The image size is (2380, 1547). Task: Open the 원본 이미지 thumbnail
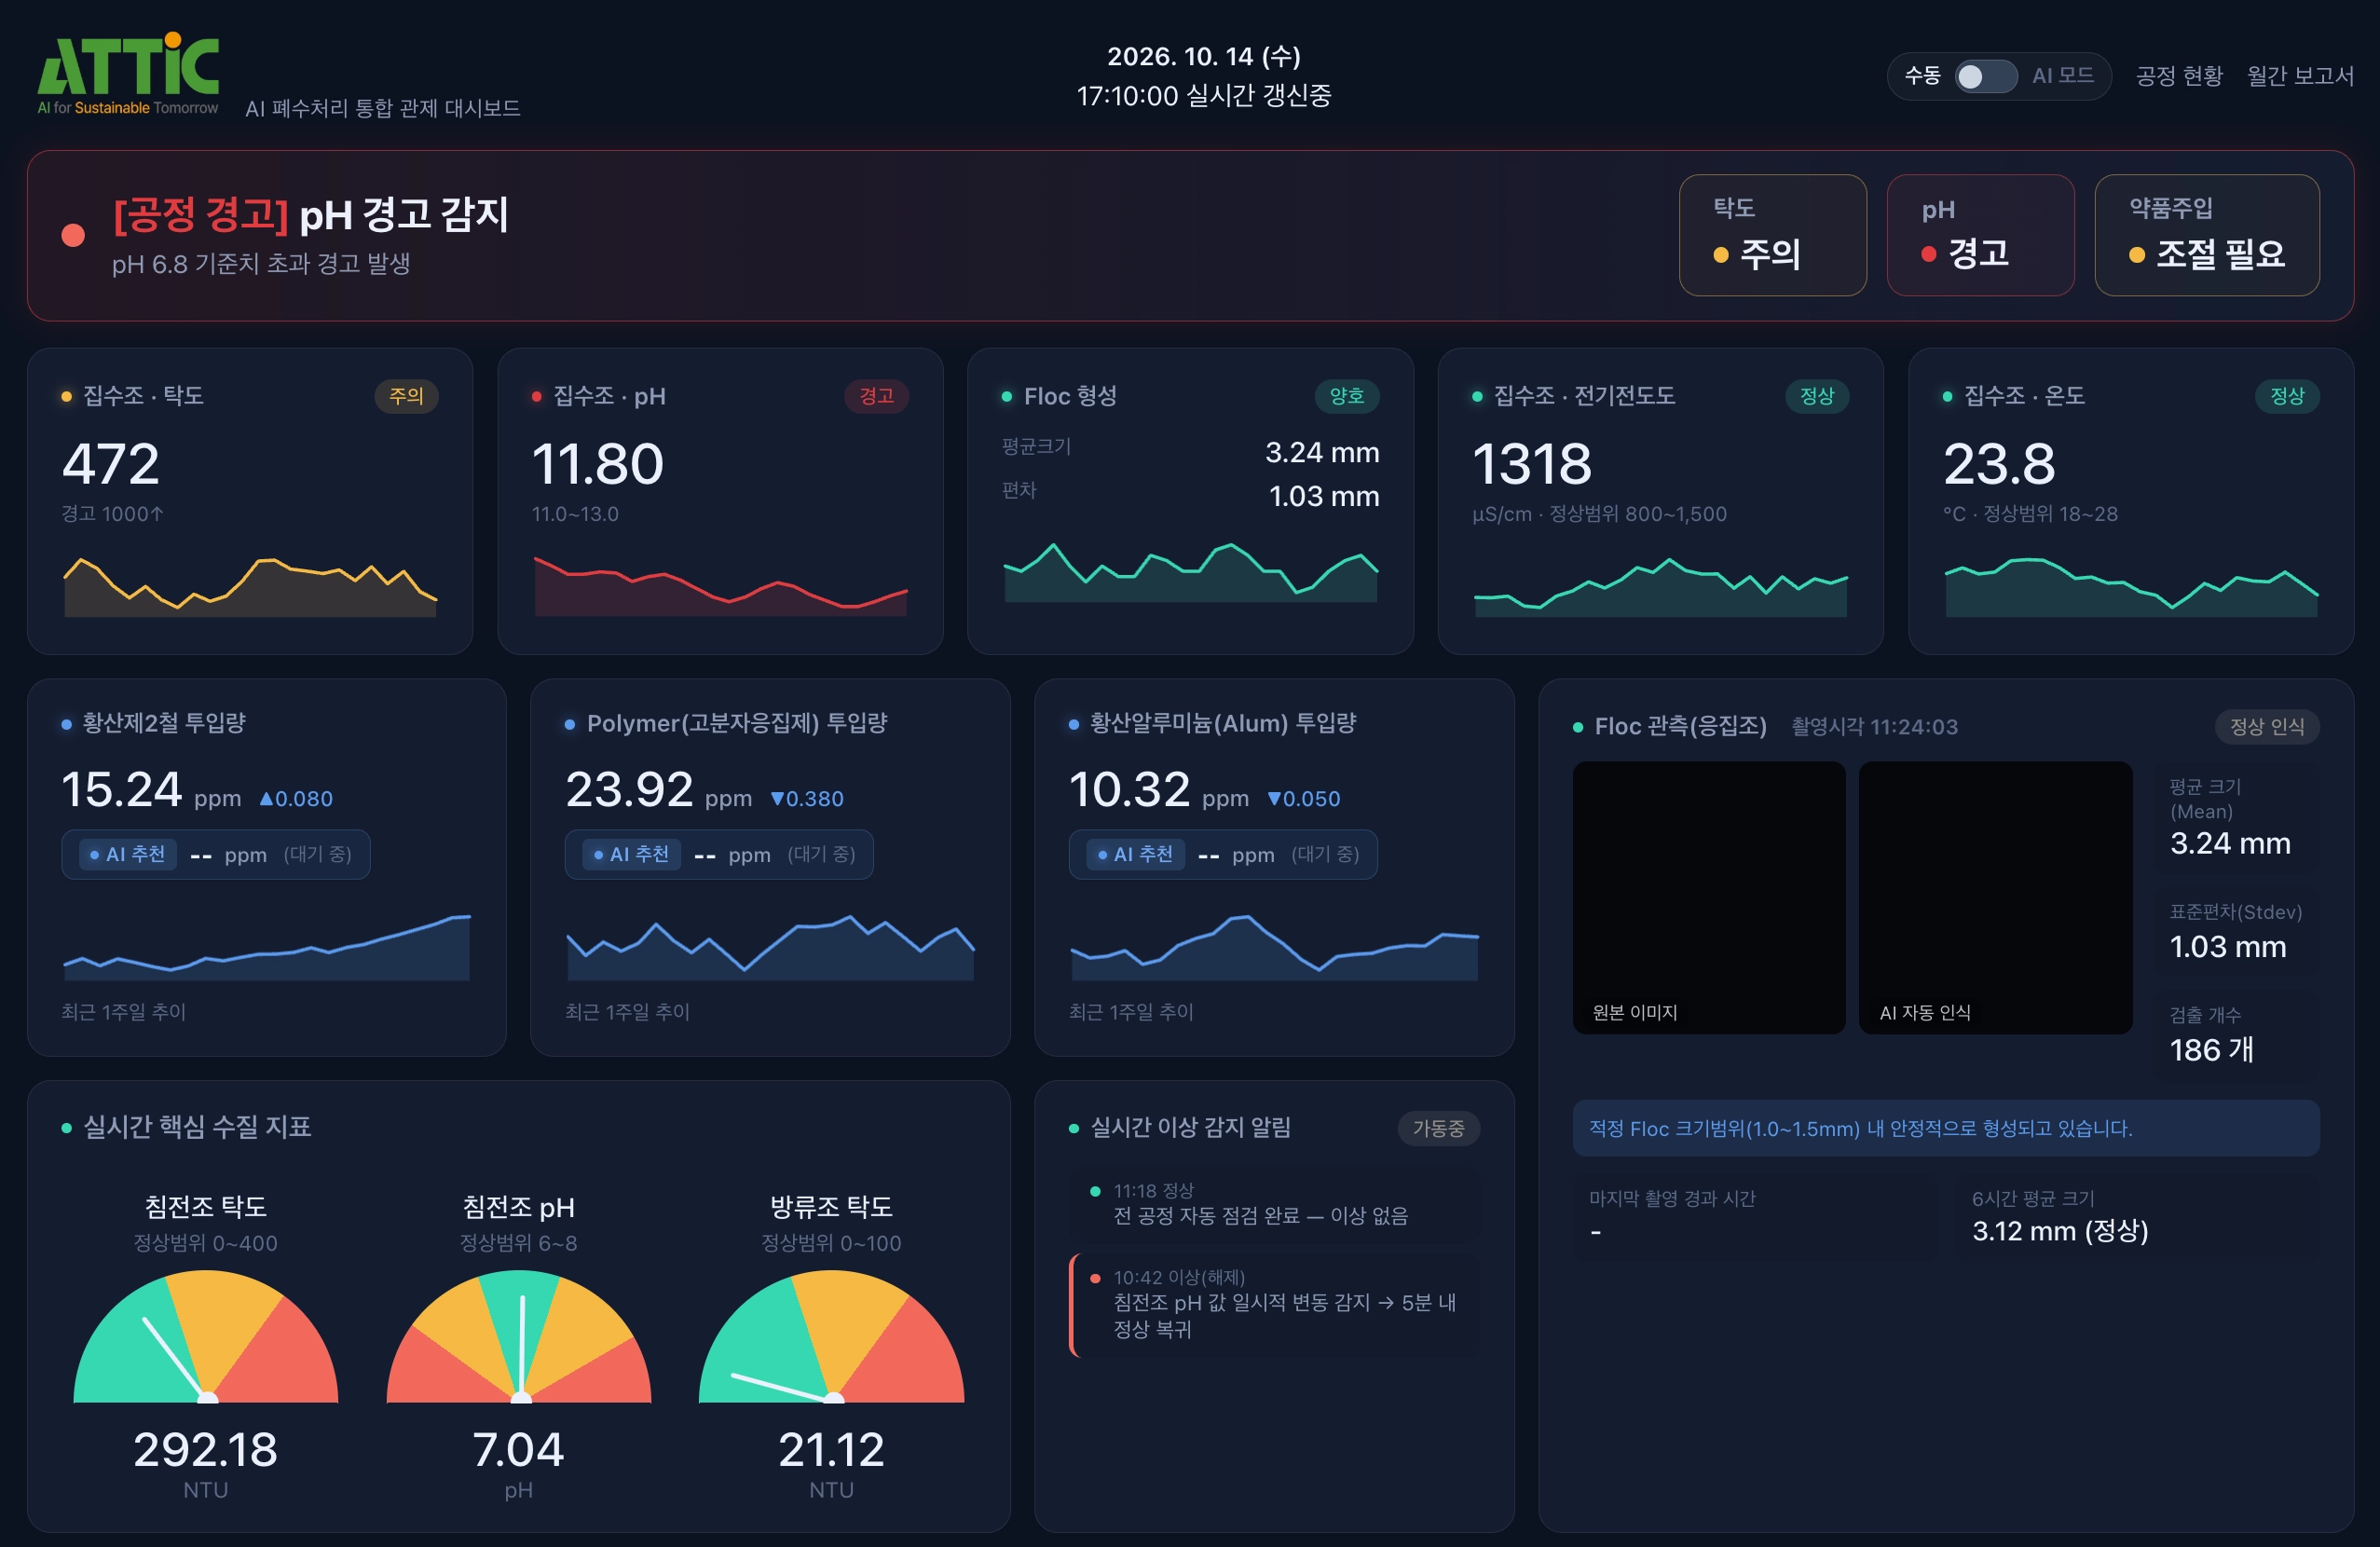(1709, 898)
